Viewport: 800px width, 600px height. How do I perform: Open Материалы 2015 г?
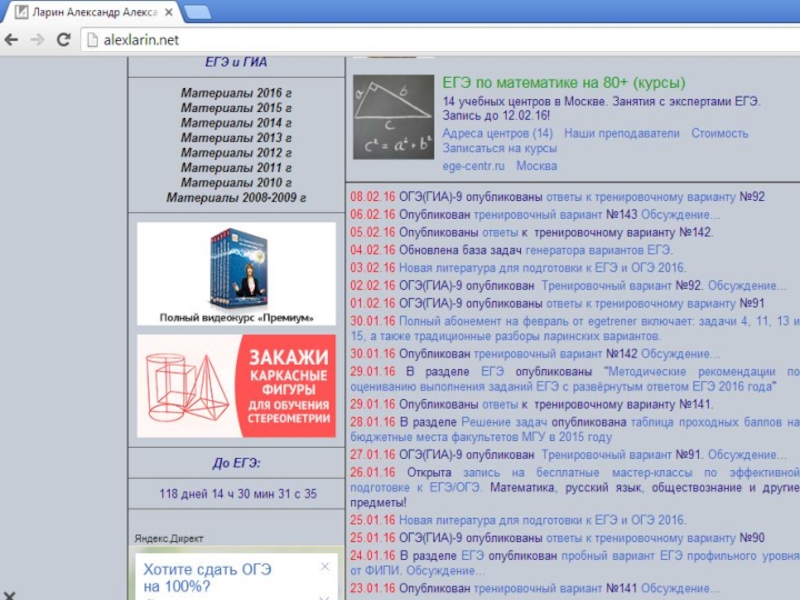[236, 108]
